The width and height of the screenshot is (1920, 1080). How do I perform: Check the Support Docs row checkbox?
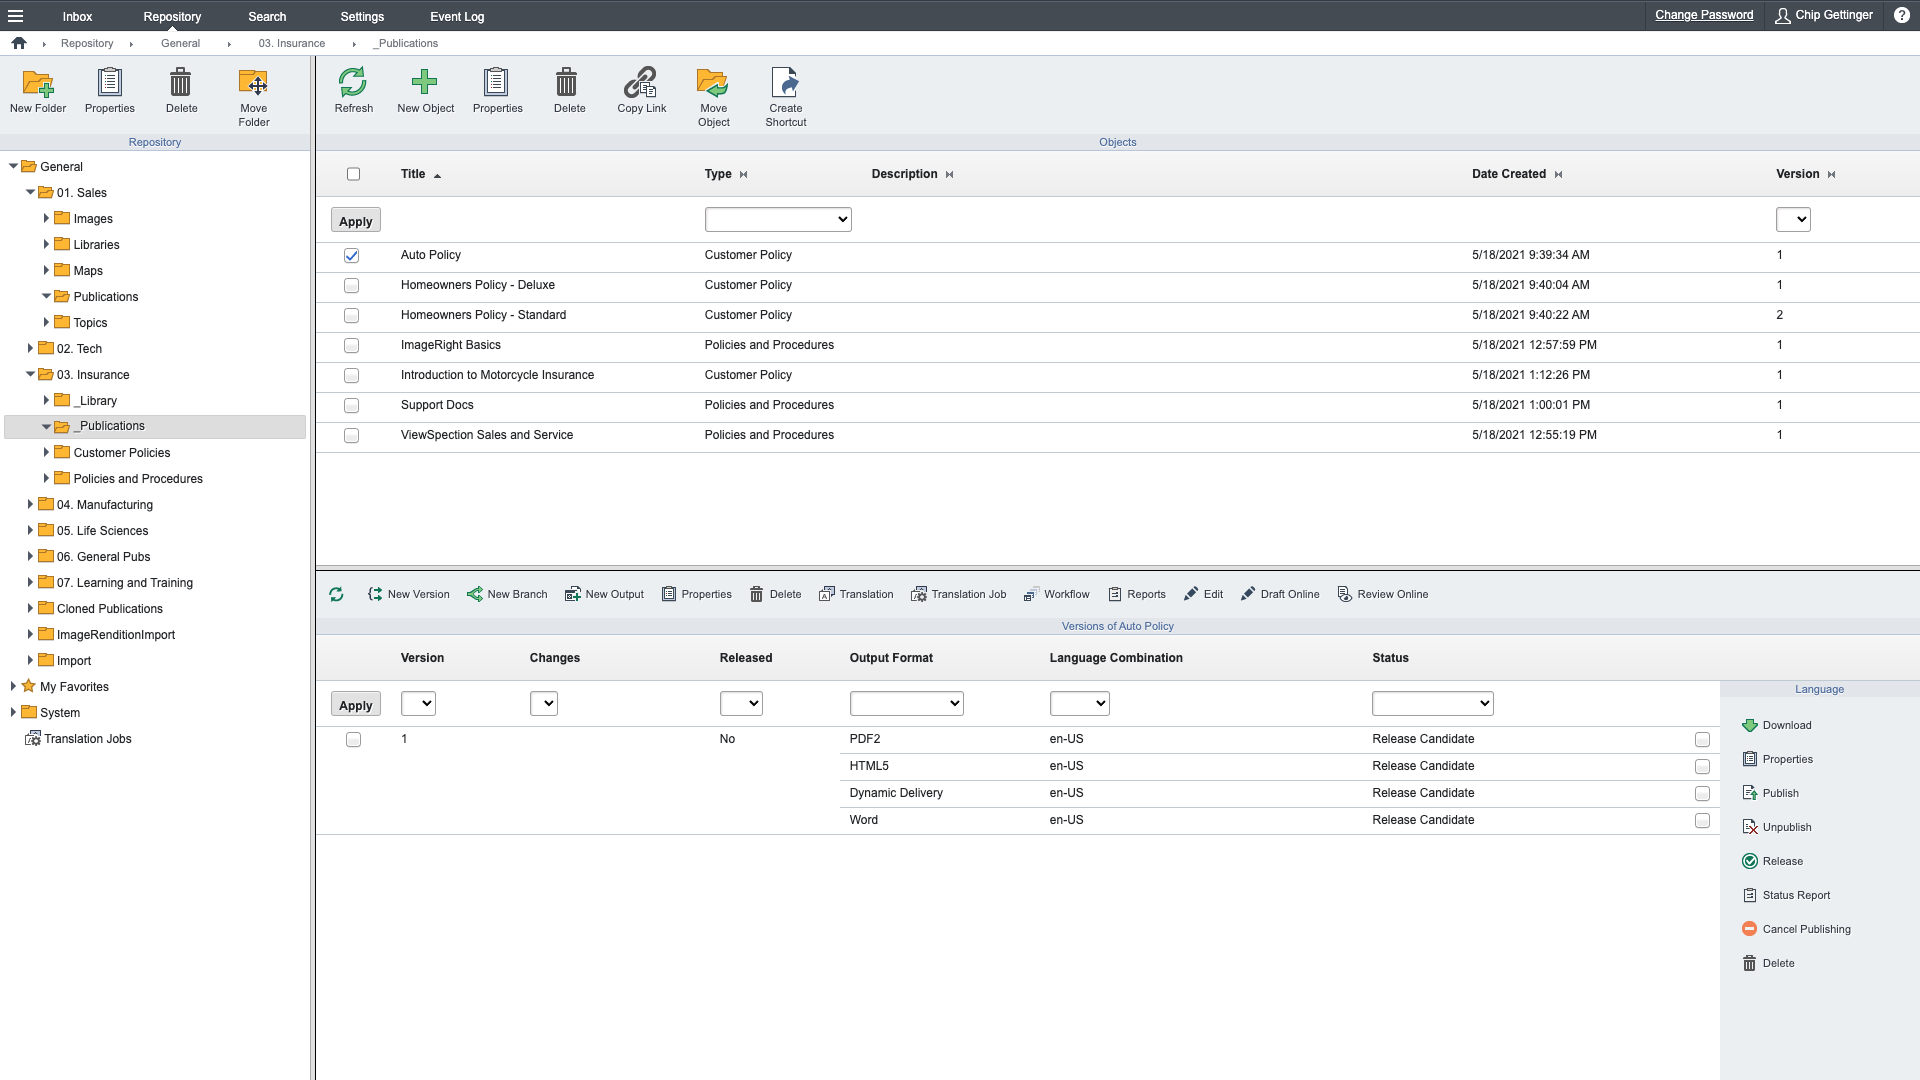click(x=352, y=406)
